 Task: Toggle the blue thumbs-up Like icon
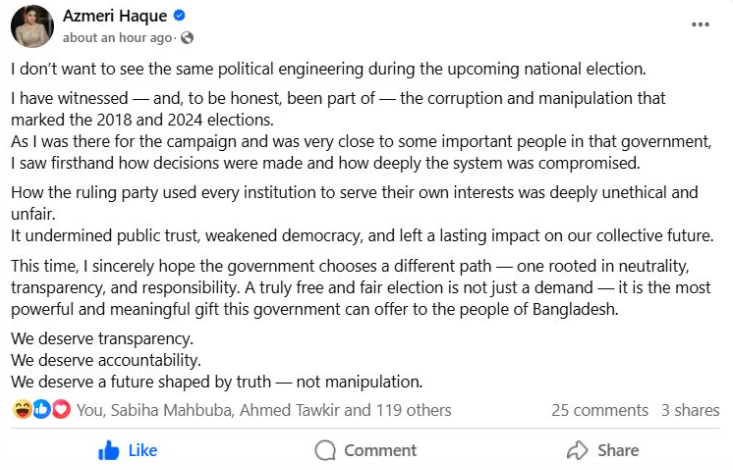[109, 450]
